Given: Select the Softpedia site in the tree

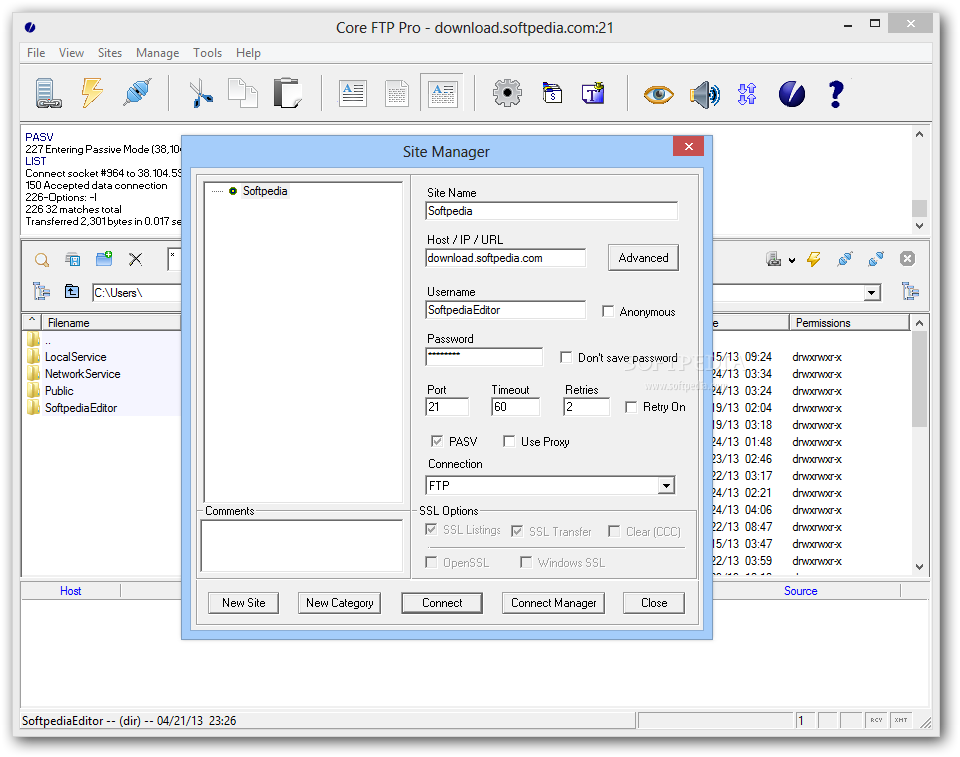Looking at the screenshot, I should click(x=265, y=191).
